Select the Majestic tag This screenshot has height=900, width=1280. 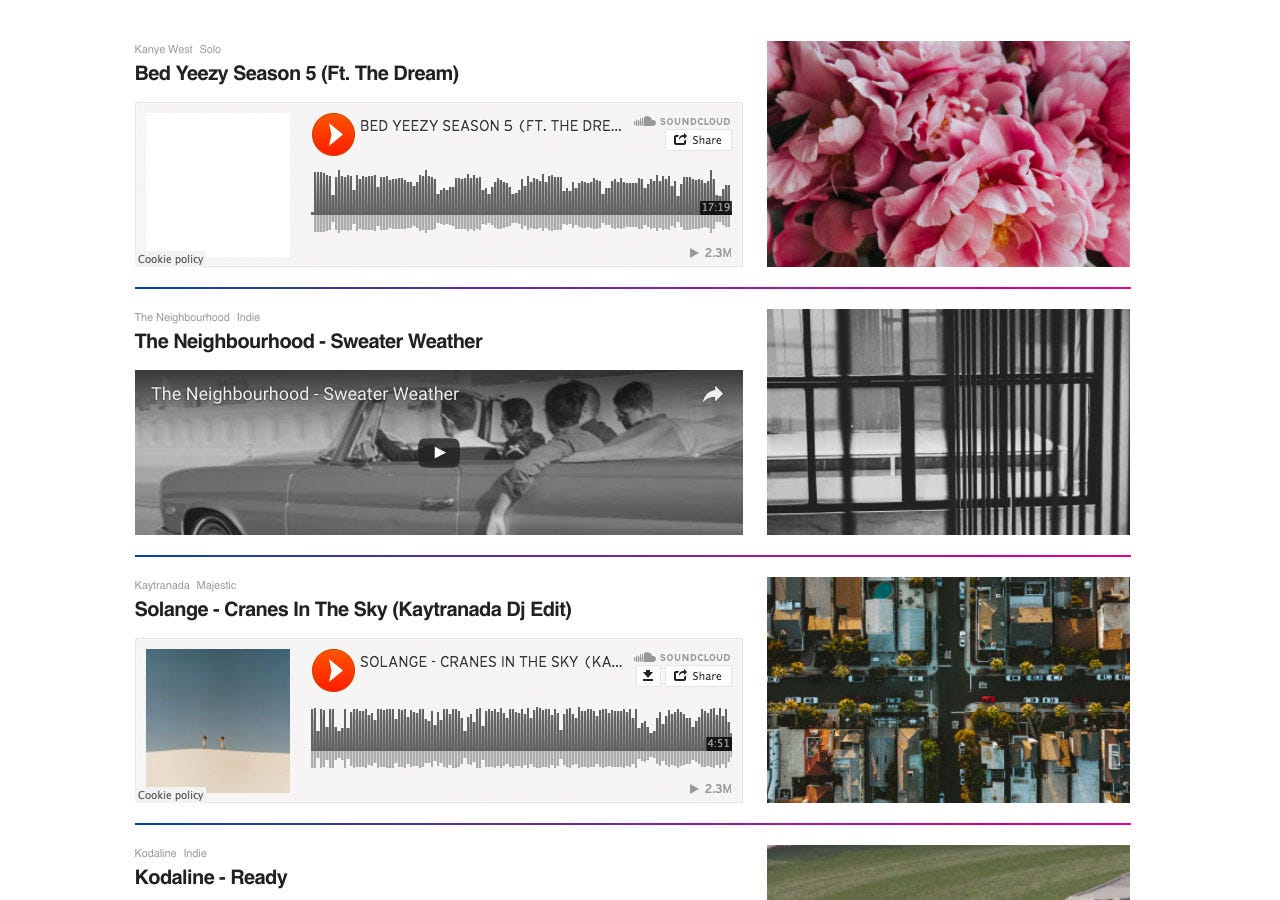(216, 585)
